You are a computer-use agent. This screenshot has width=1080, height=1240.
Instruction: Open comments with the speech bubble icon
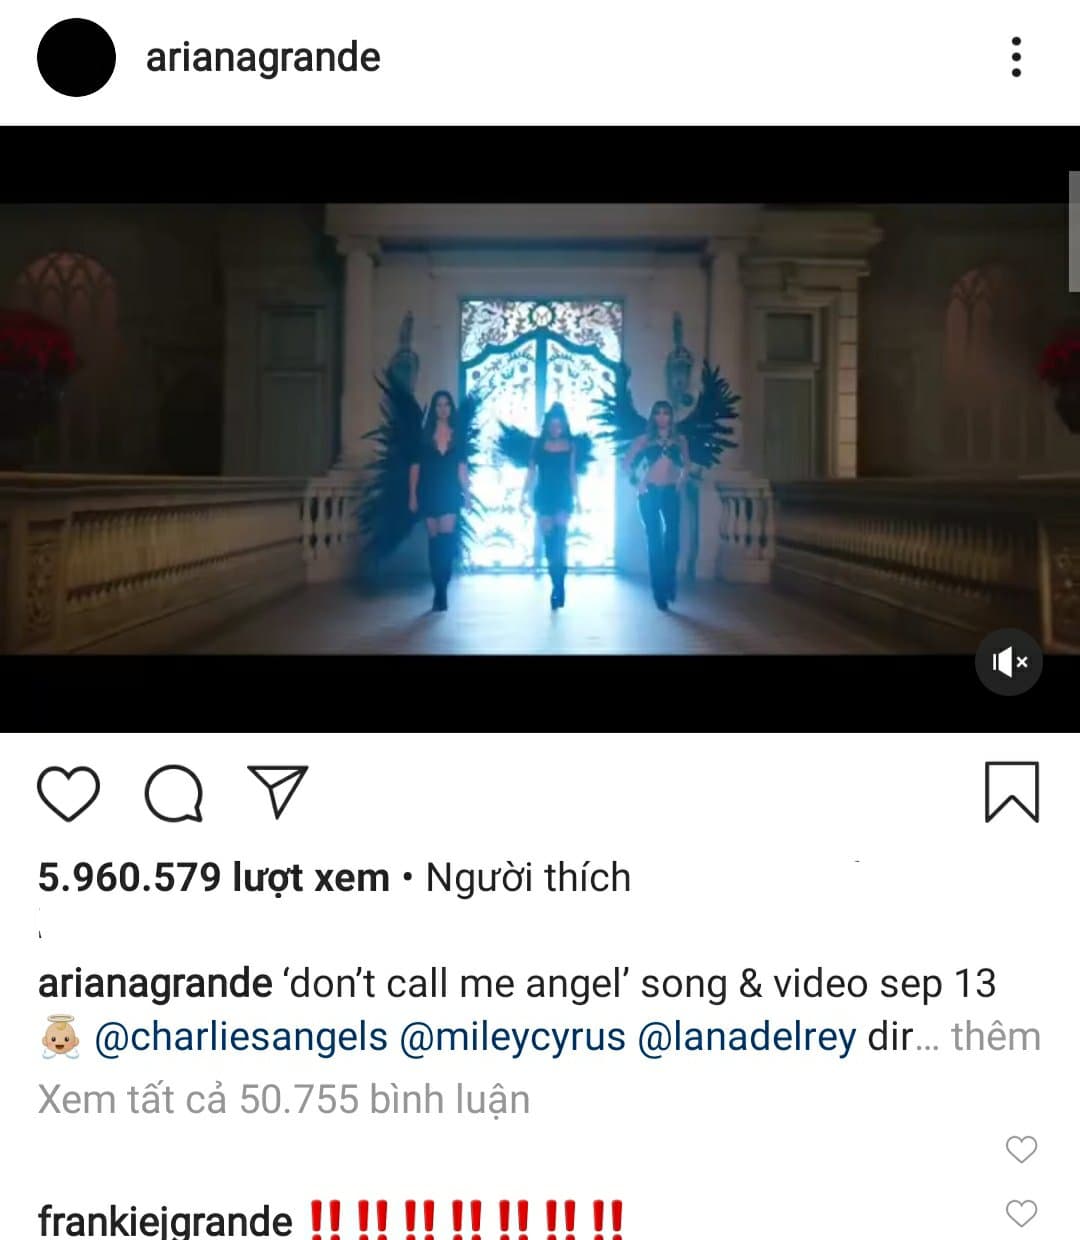pos(174,794)
